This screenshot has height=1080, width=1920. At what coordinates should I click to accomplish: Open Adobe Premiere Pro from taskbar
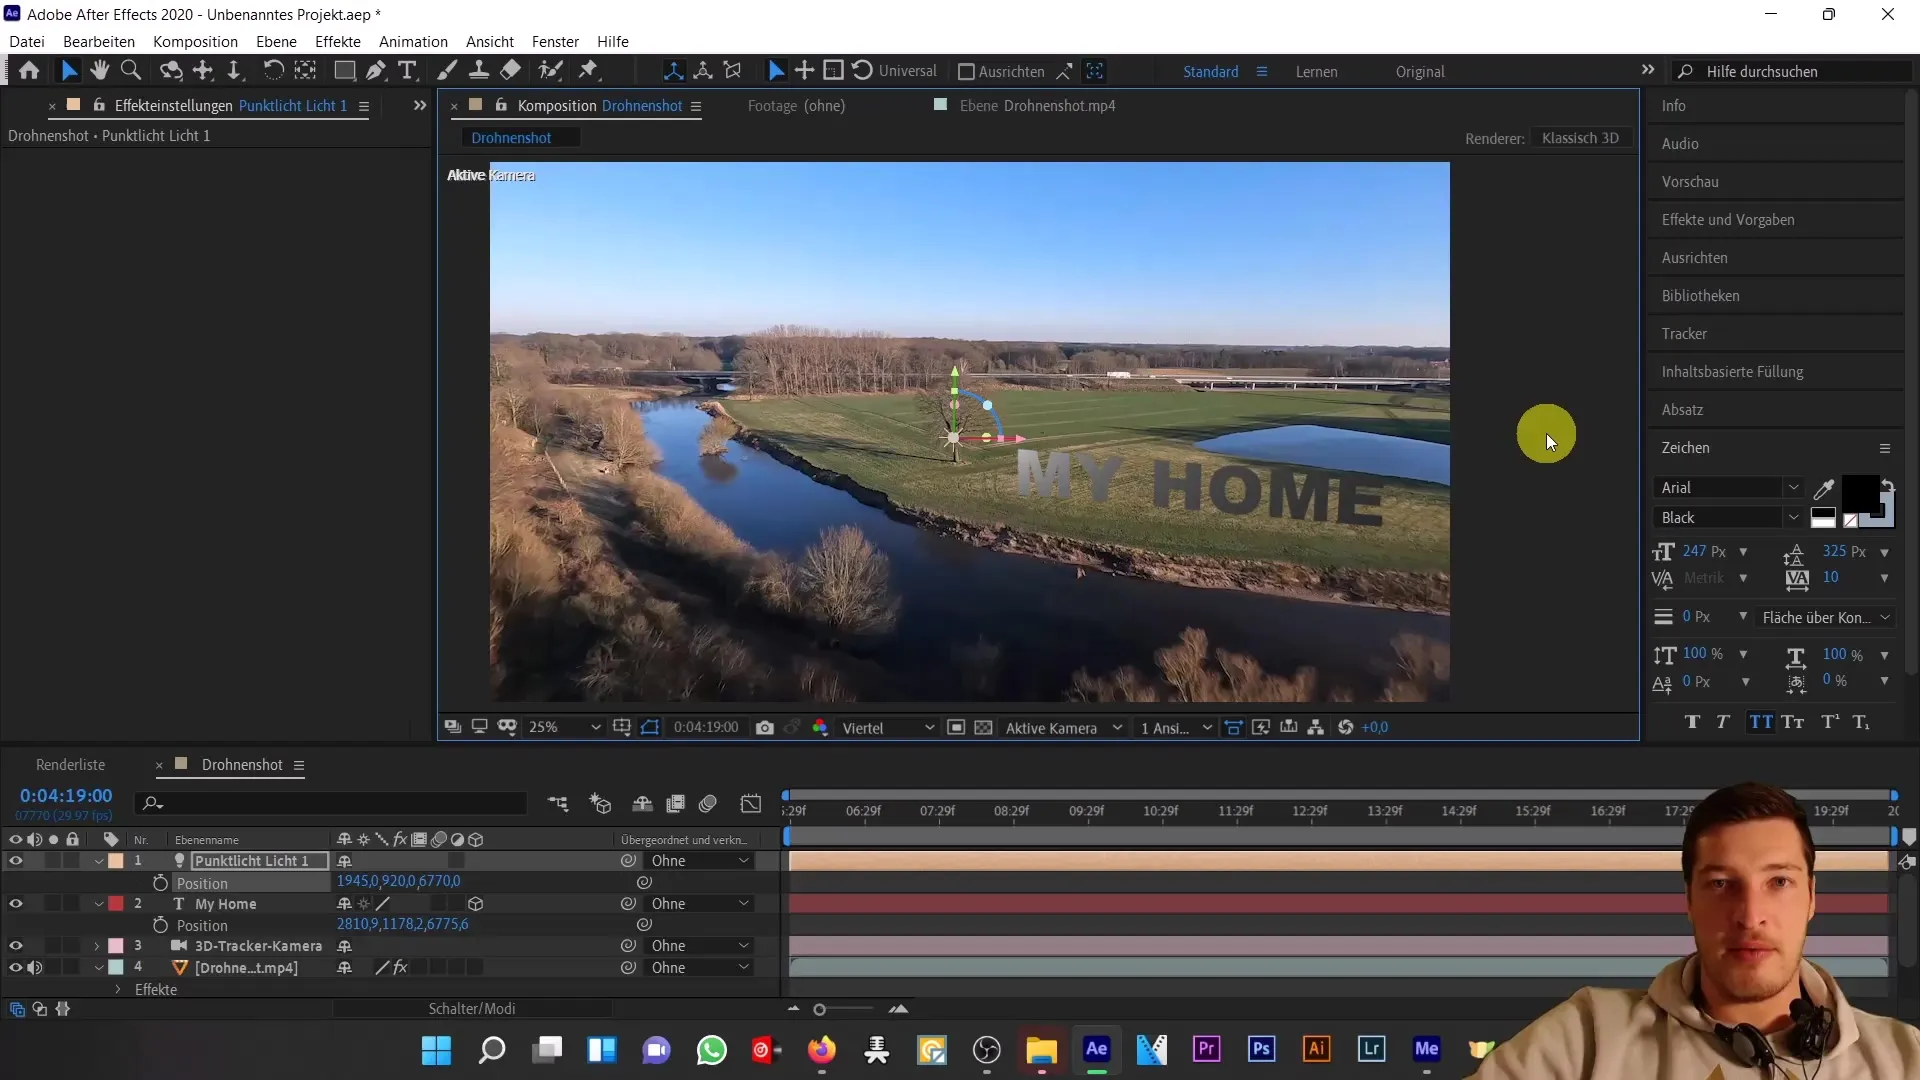tap(1207, 1049)
